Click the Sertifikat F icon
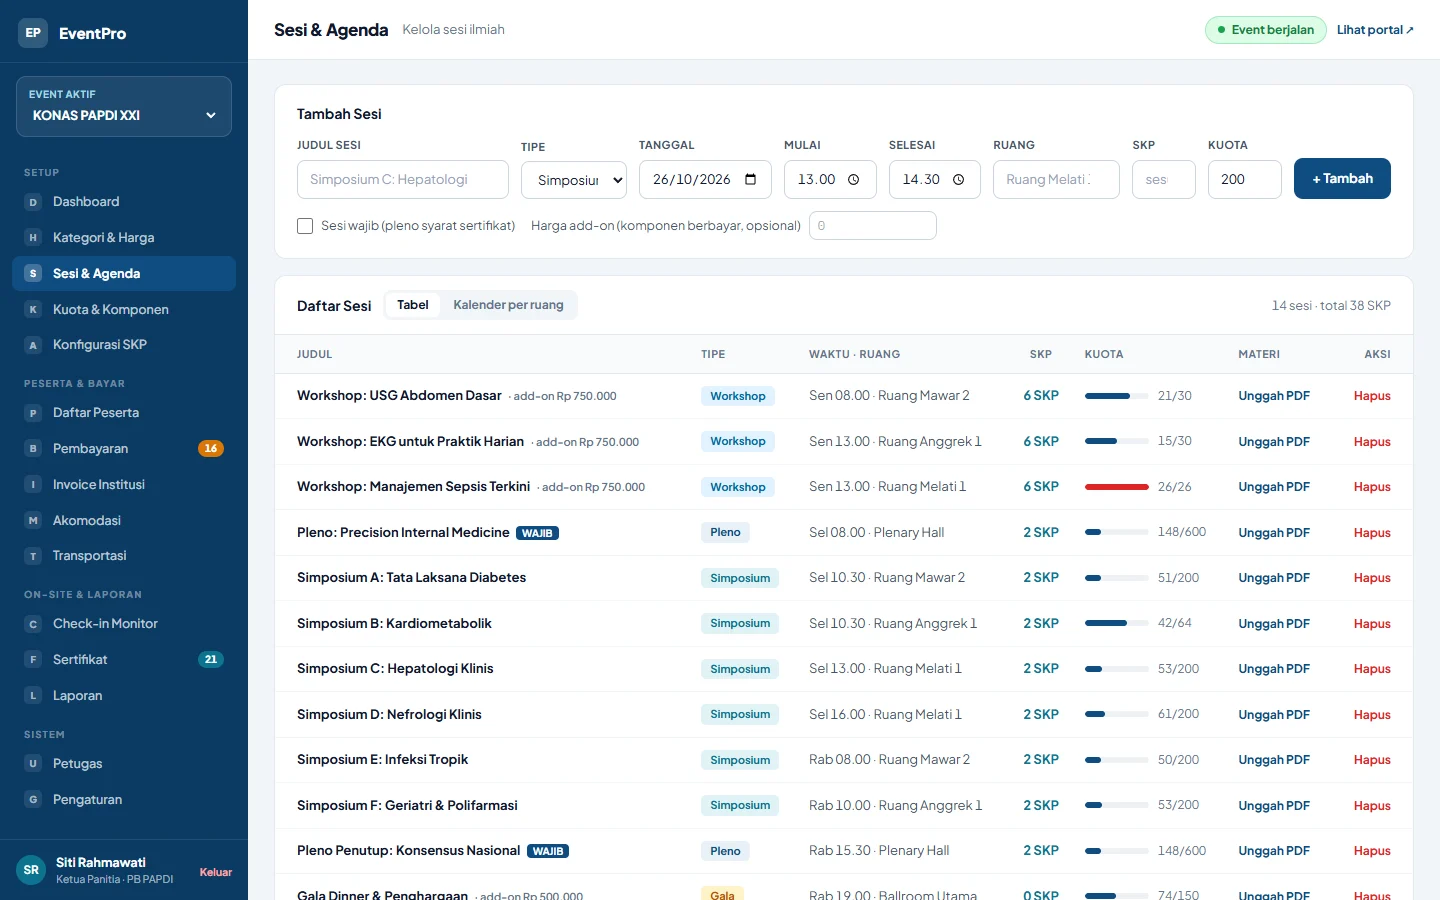 33,660
